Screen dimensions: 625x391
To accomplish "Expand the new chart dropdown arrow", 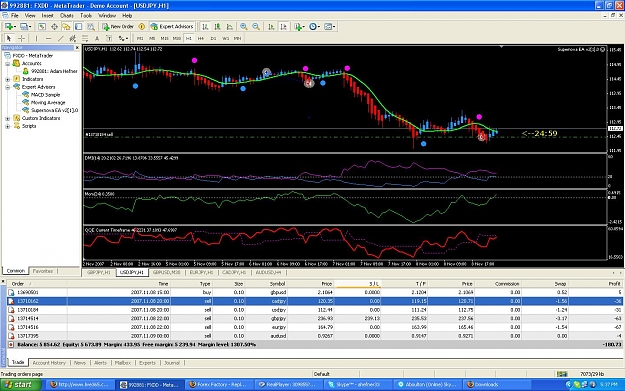I will point(15,27).
